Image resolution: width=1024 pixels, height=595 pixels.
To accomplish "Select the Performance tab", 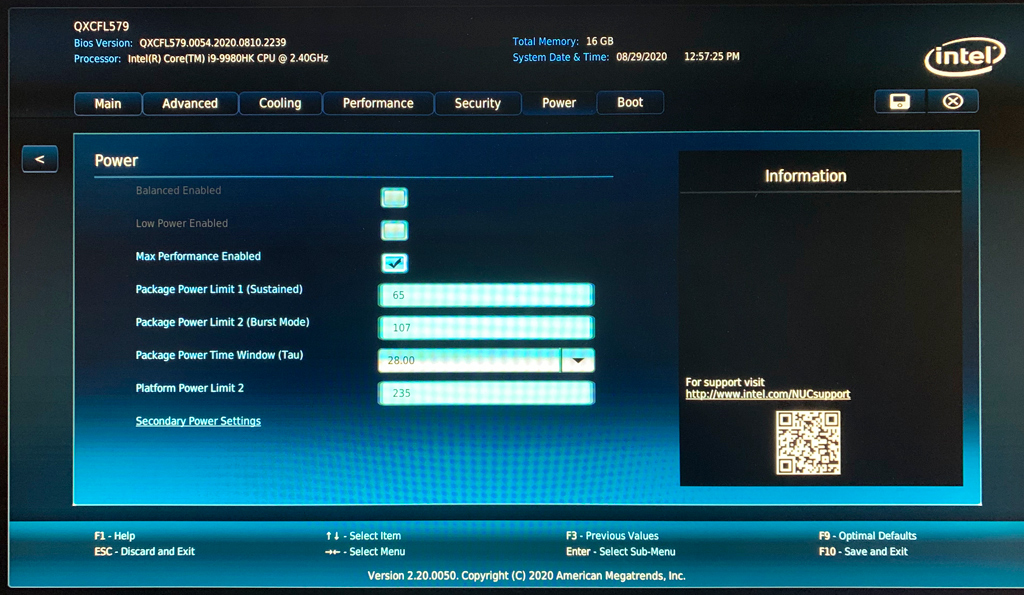I will tap(377, 103).
